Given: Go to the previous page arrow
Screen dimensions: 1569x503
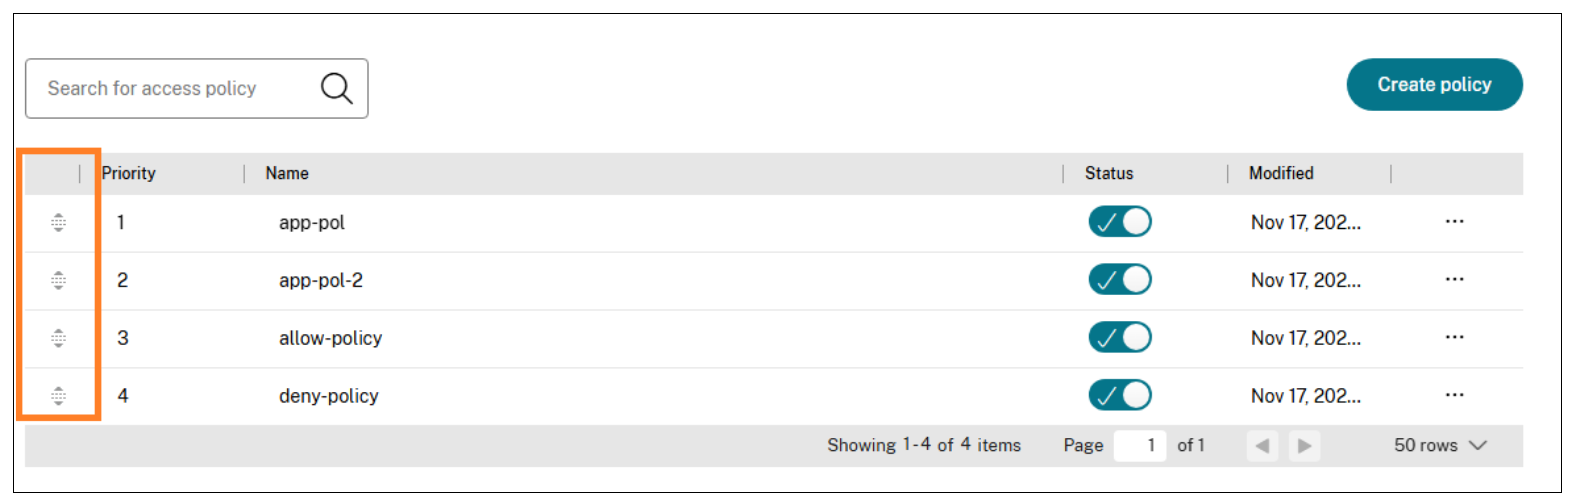Looking at the screenshot, I should point(1262,446).
